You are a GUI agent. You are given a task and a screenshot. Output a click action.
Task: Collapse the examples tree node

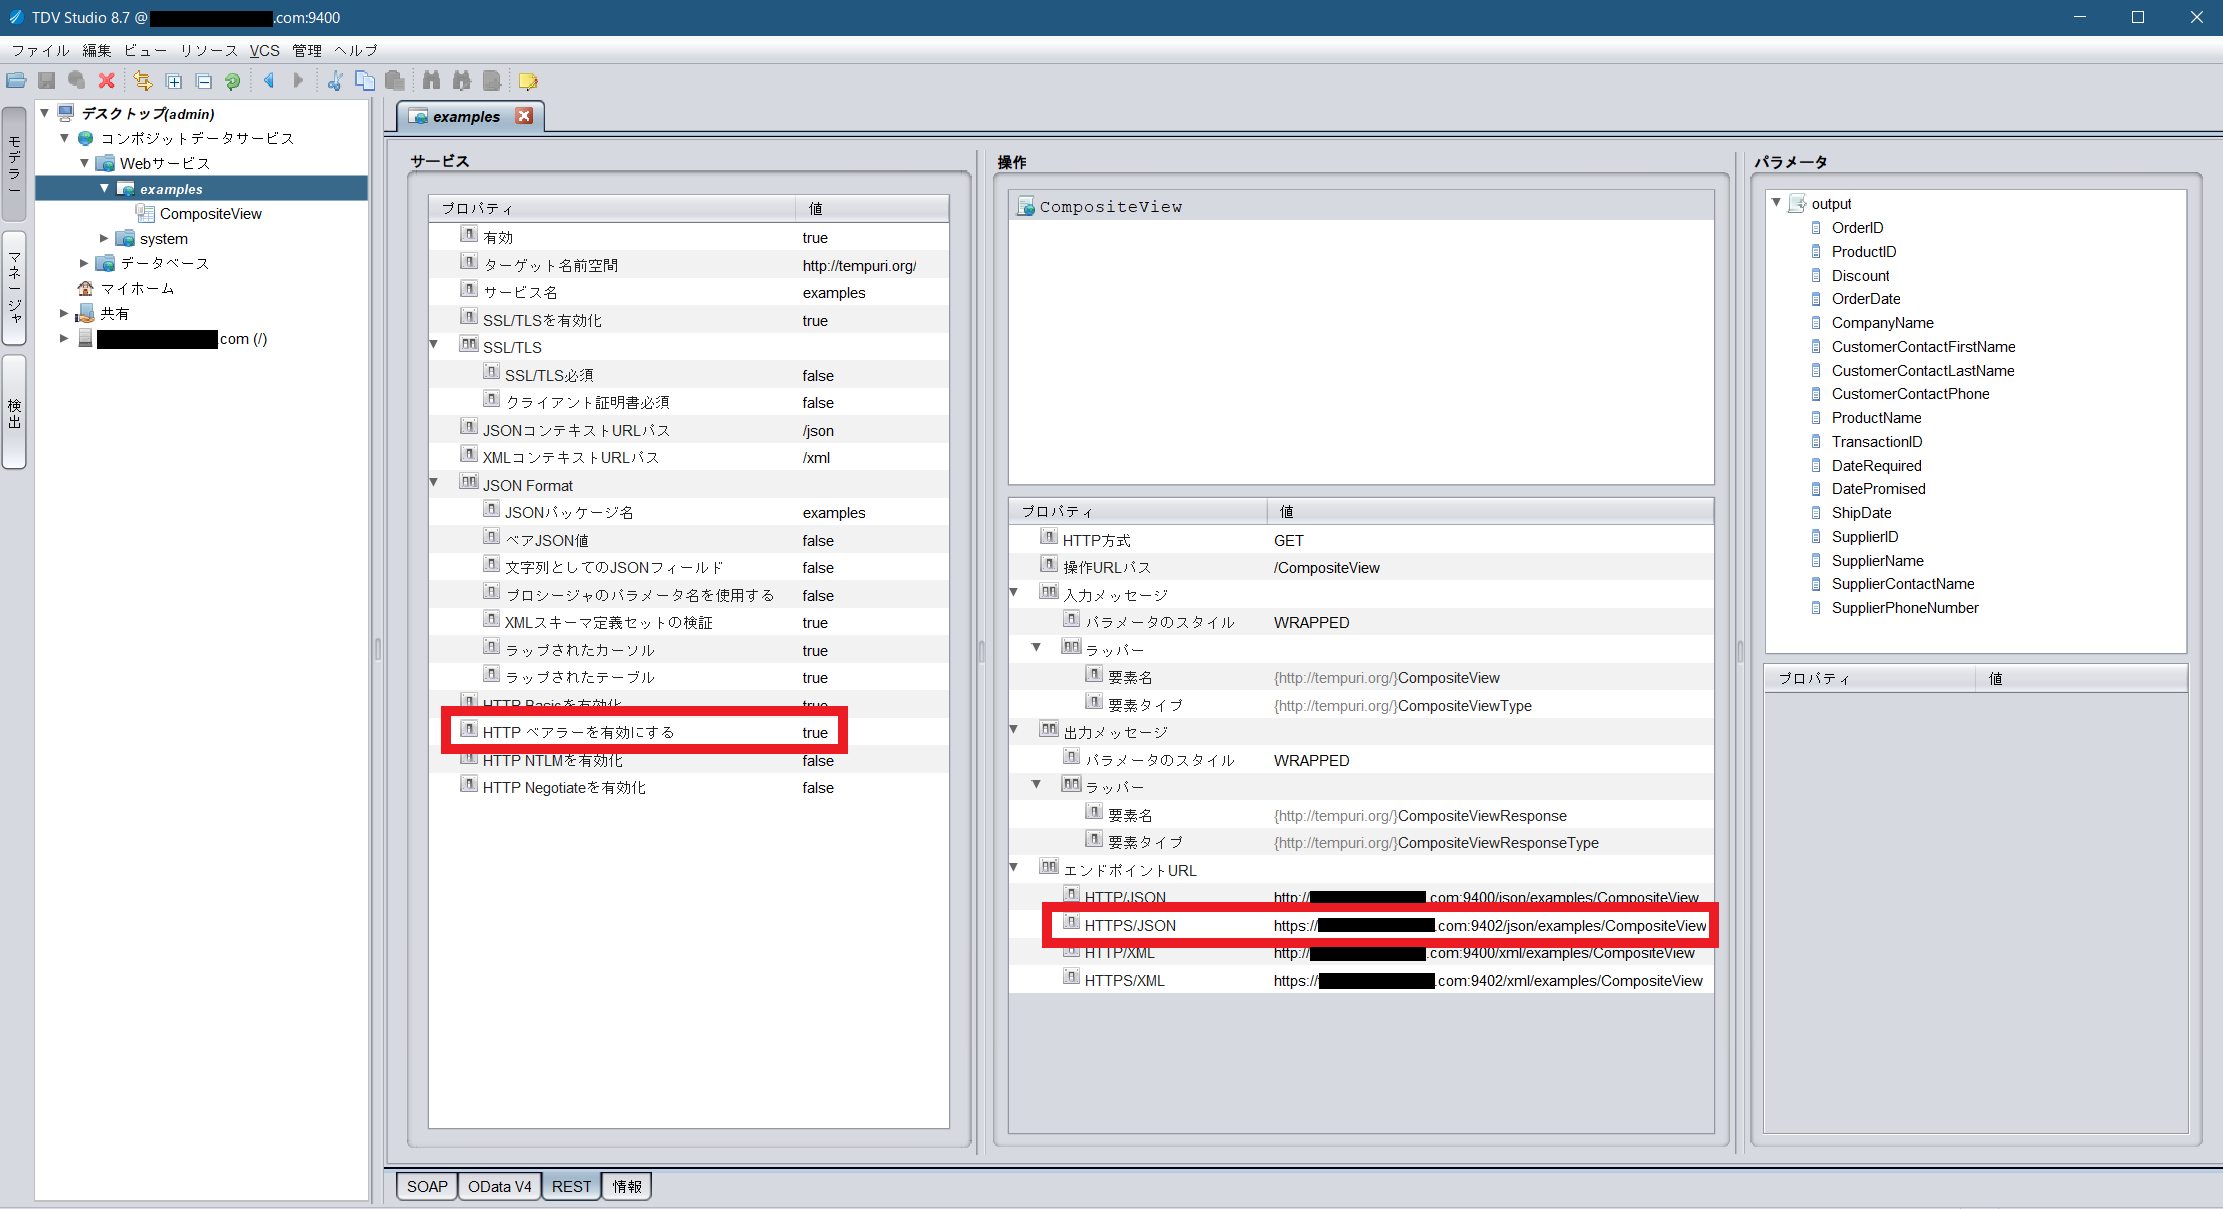coord(105,188)
